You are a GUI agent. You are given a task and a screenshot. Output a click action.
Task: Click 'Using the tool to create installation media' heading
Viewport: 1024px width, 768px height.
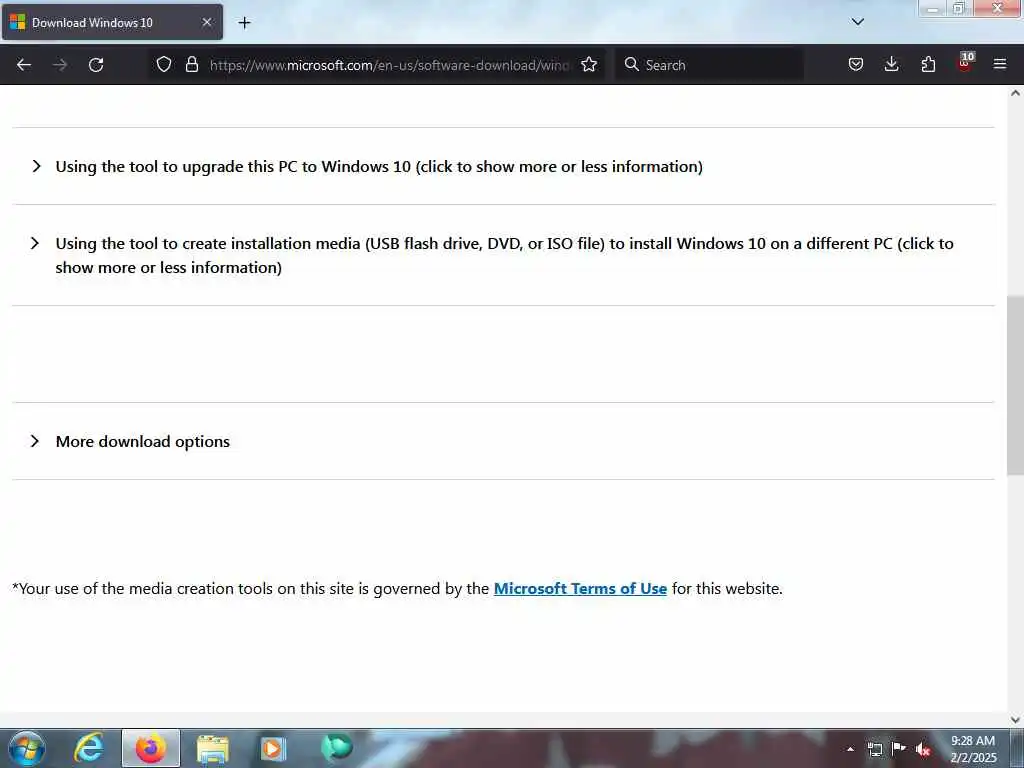tap(504, 255)
